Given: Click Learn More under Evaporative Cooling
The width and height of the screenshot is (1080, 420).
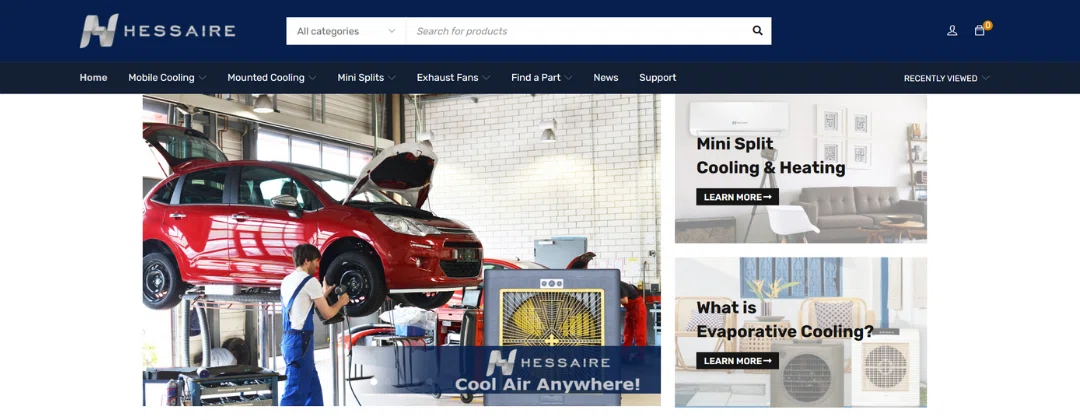Looking at the screenshot, I should [737, 361].
